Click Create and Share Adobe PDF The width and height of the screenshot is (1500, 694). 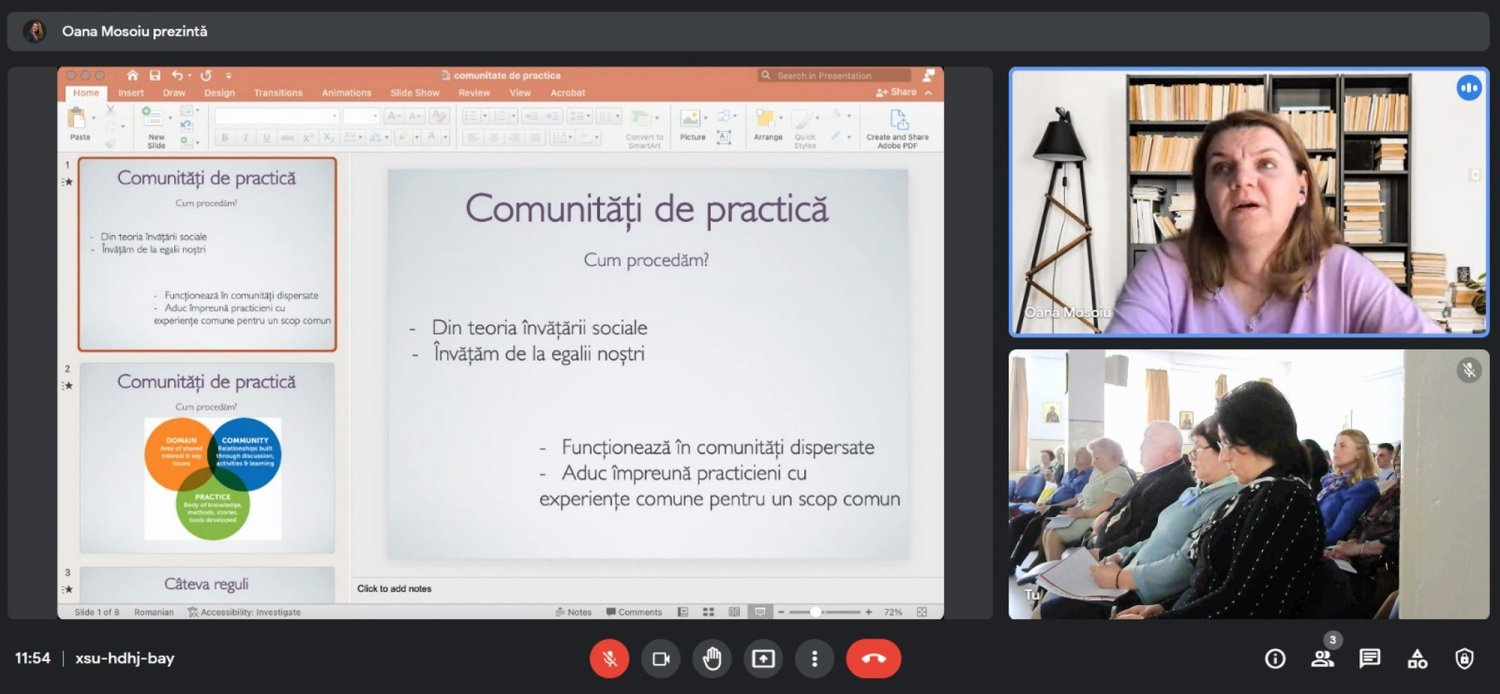897,126
